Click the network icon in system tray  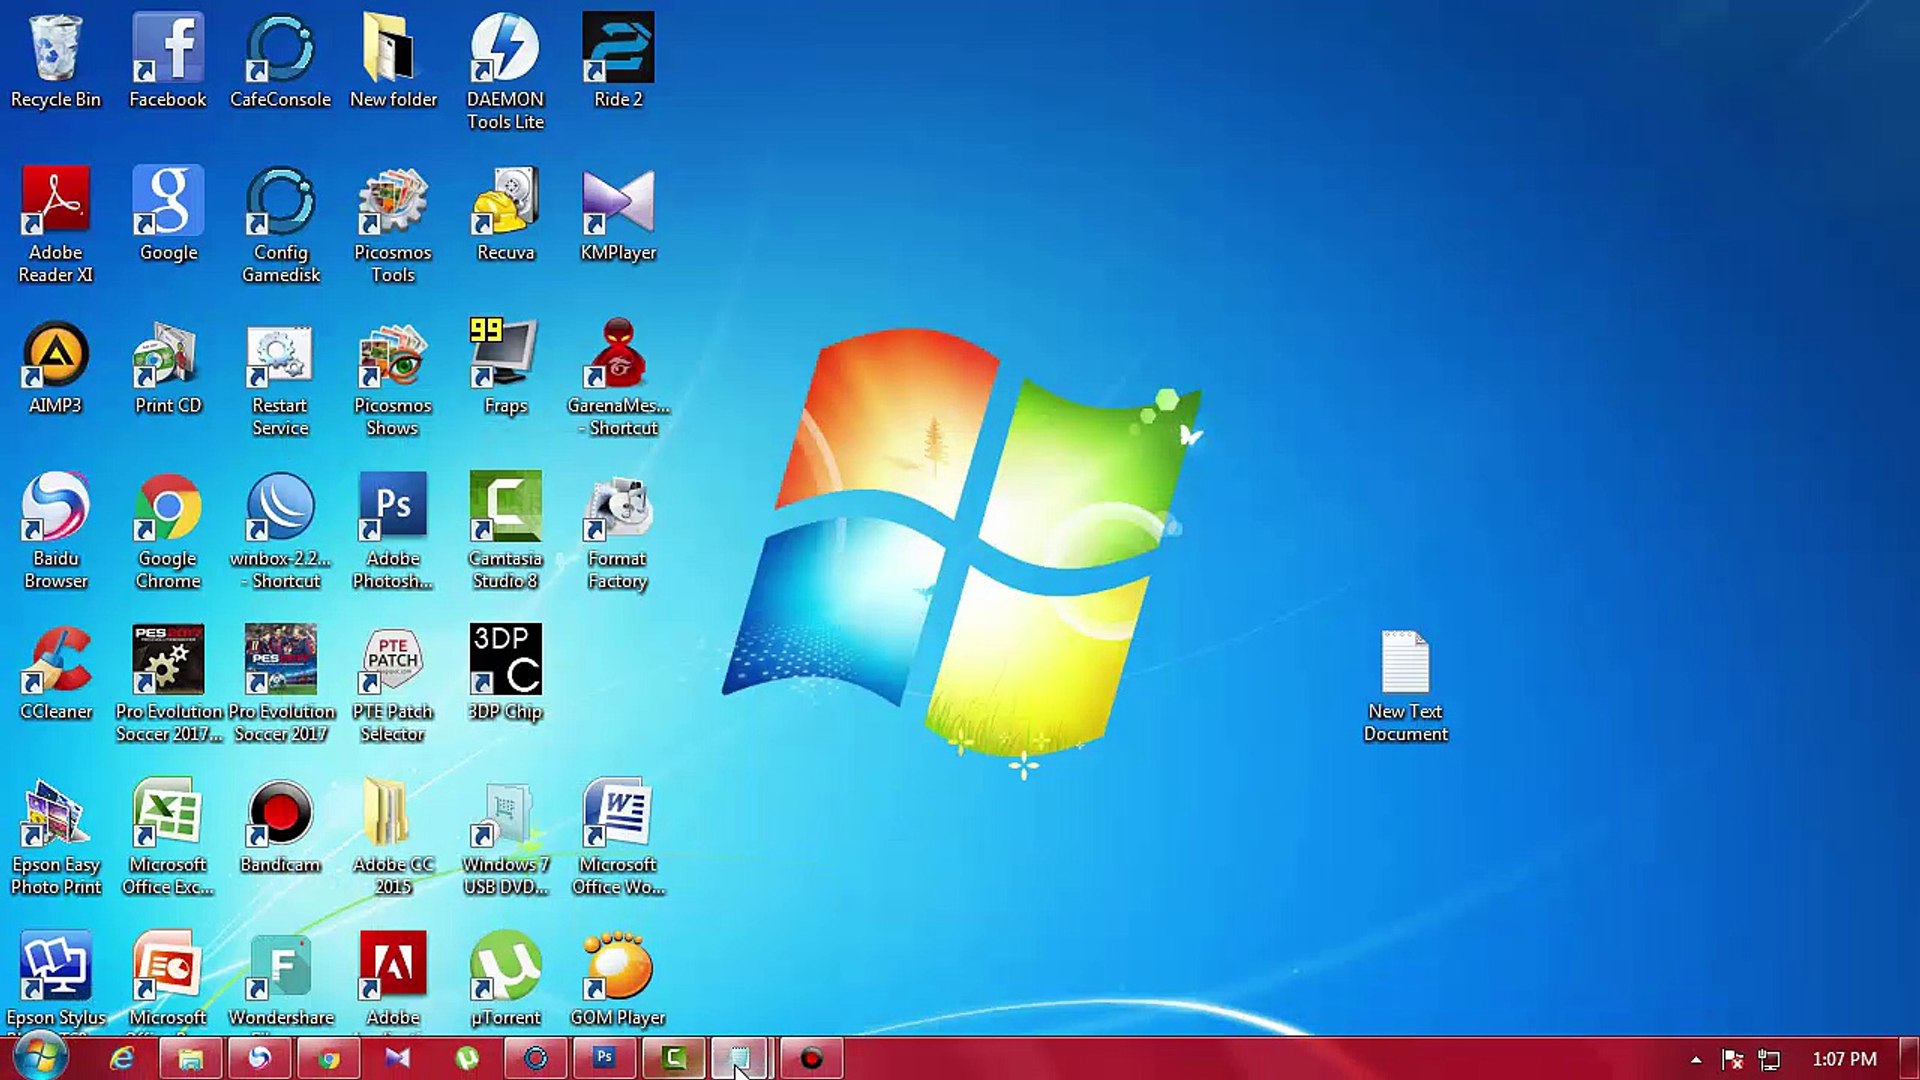(x=1770, y=1059)
